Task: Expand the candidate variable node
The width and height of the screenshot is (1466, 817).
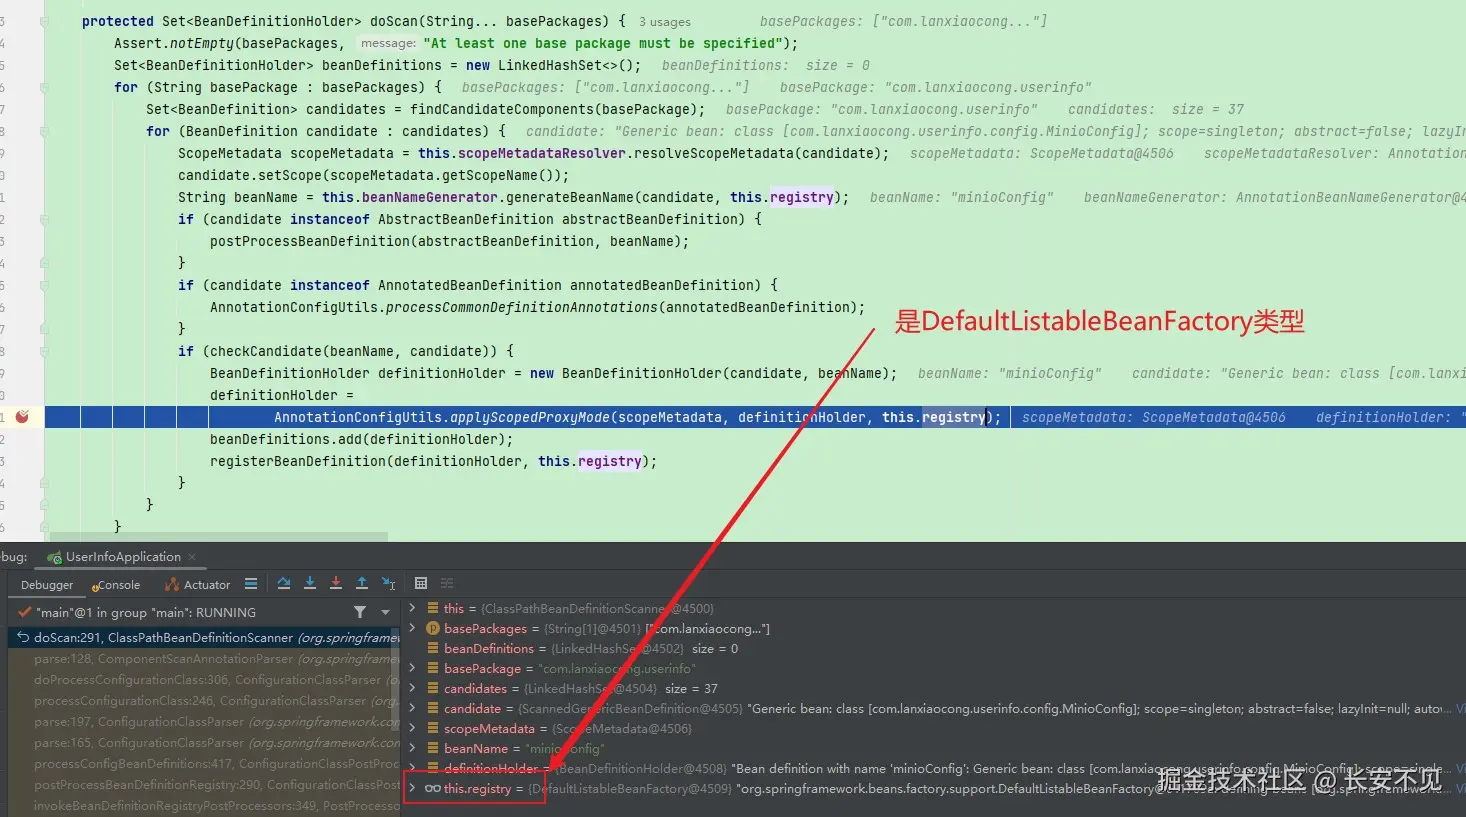Action: pyautogui.click(x=412, y=708)
